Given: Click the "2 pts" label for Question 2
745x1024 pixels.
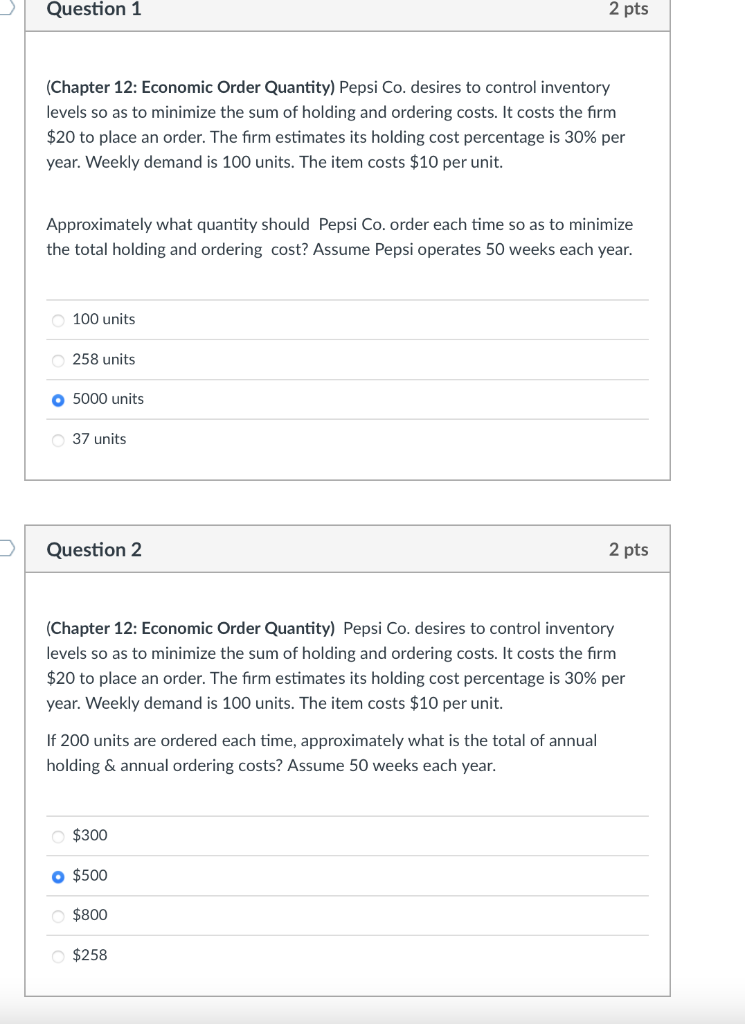Looking at the screenshot, I should 630,549.
